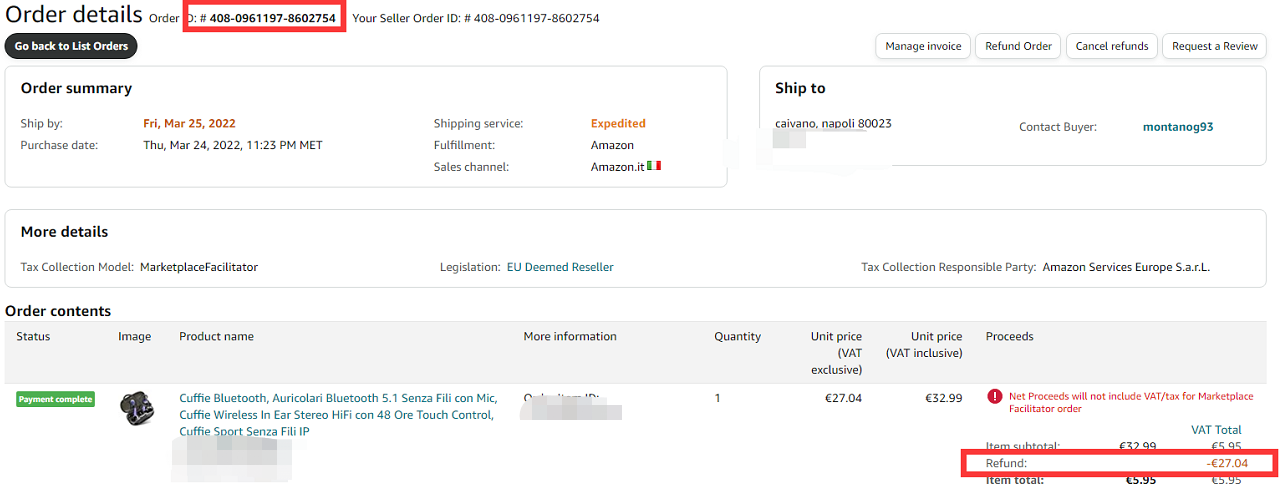This screenshot has width=1286, height=500.
Task: Click the Ship by date Fri, Mar 25, 2022
Action: pos(189,123)
